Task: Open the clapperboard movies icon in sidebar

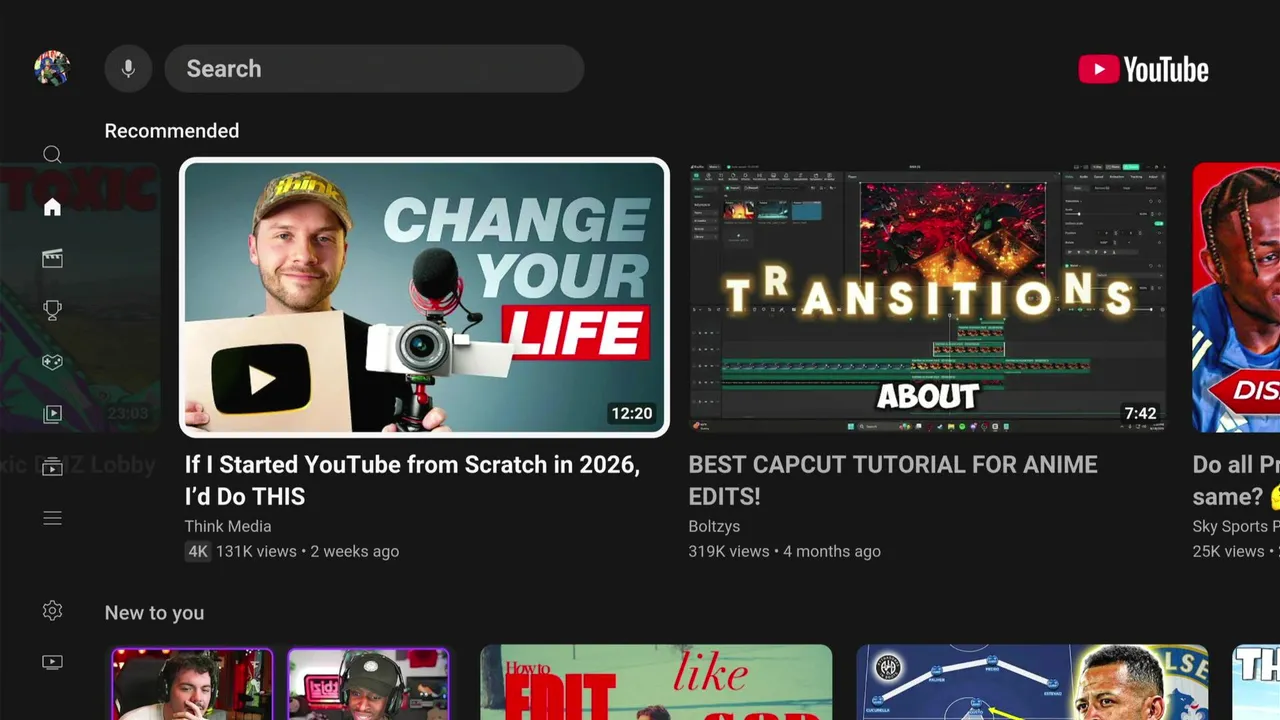Action: [x=52, y=259]
